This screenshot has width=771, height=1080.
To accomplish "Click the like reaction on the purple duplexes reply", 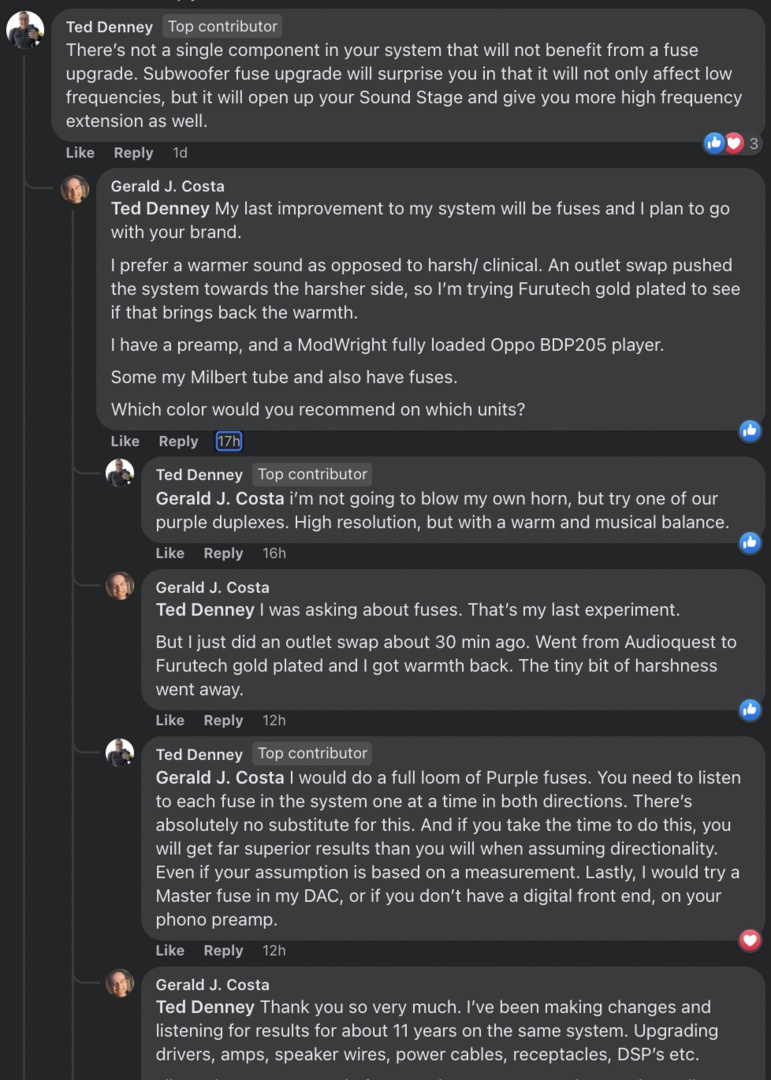I will 749,542.
